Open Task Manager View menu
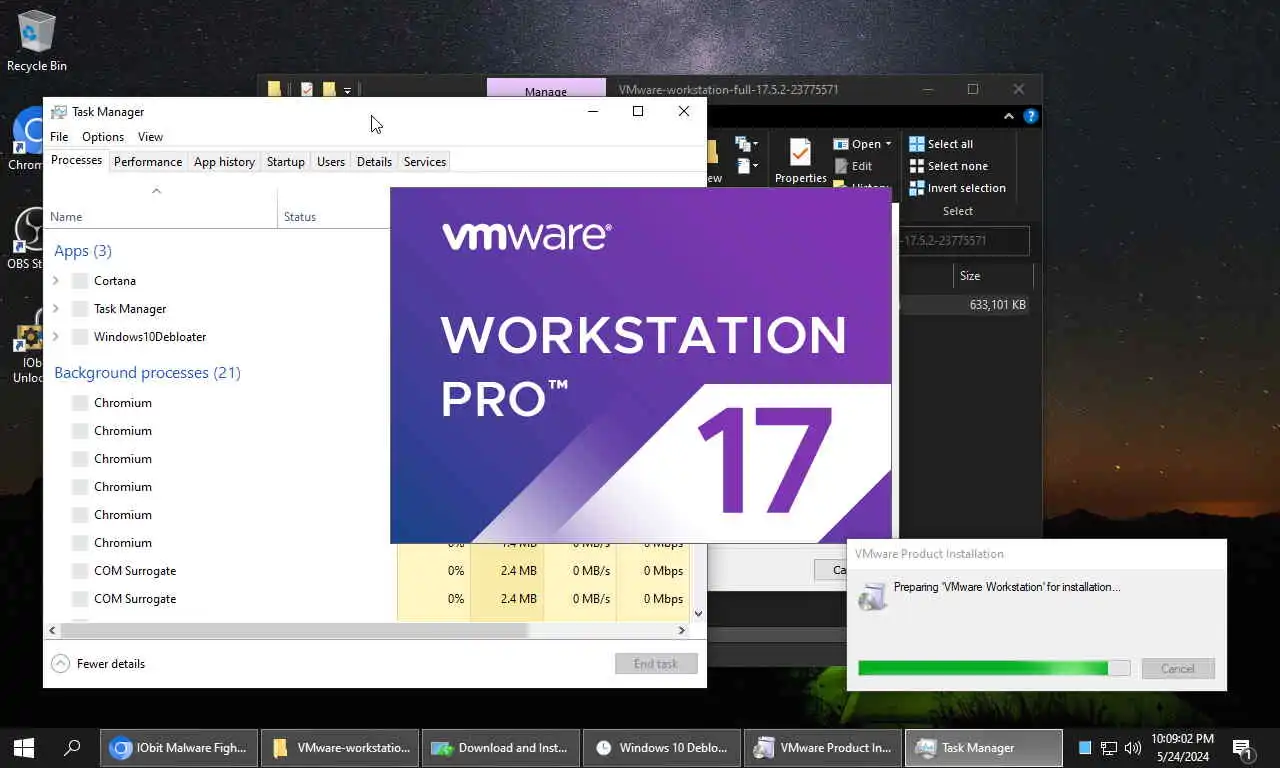 (150, 137)
